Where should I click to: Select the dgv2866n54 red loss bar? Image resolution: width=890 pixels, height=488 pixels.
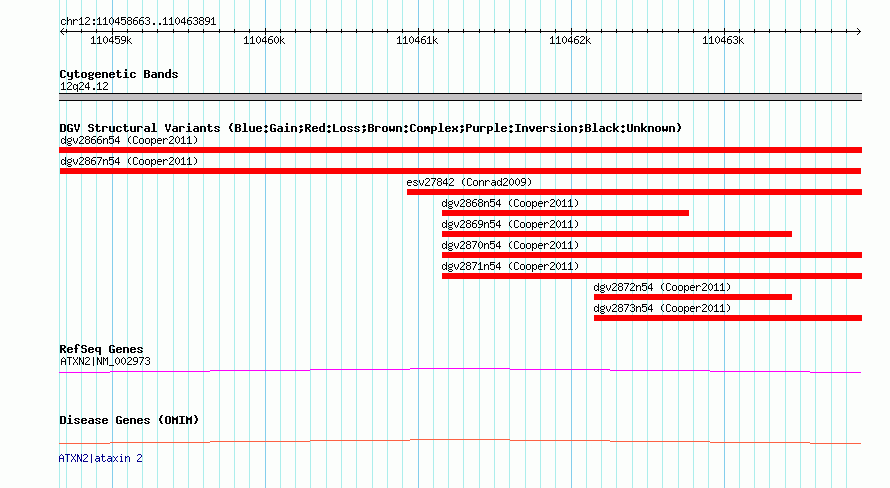coord(460,150)
